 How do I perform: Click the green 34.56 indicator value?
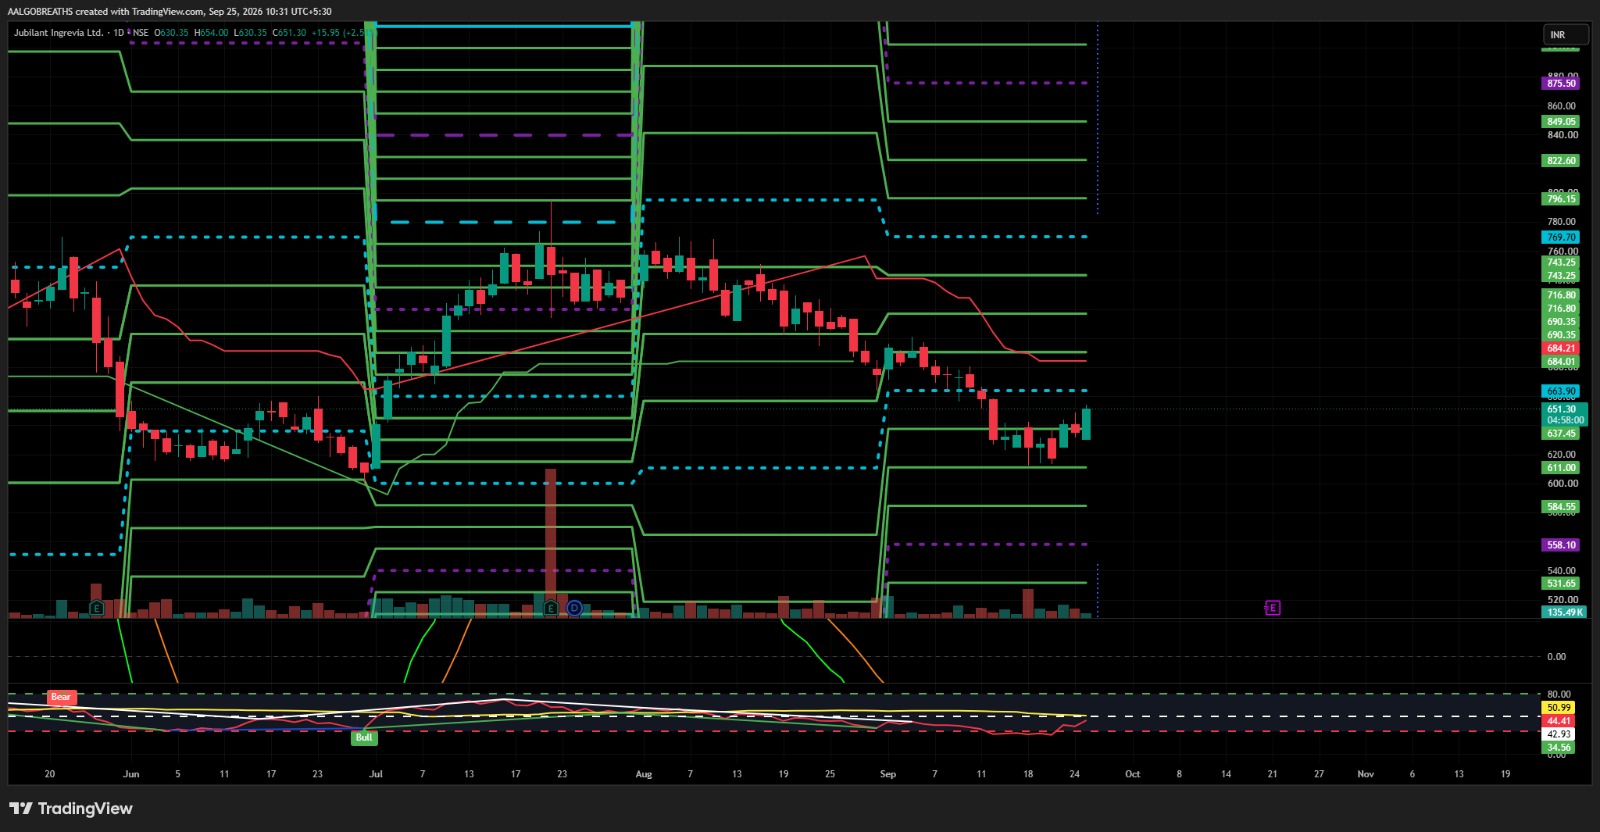pos(1558,747)
